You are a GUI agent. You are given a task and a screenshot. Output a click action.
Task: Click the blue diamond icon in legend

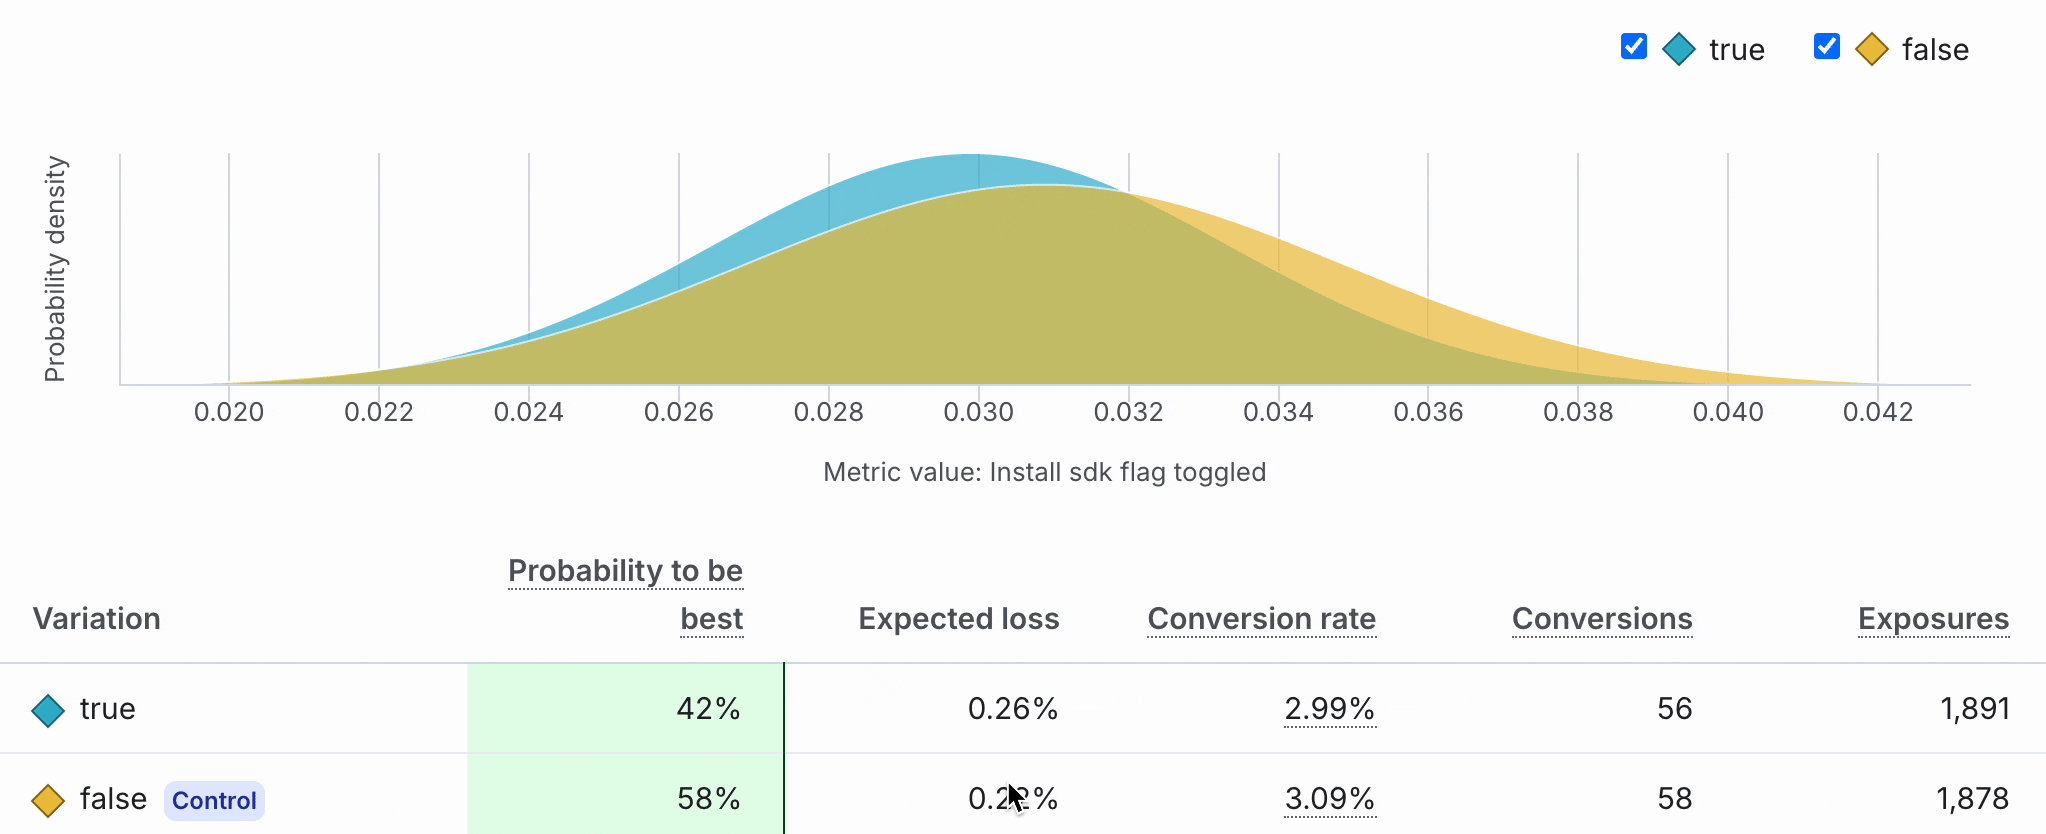(x=1679, y=49)
